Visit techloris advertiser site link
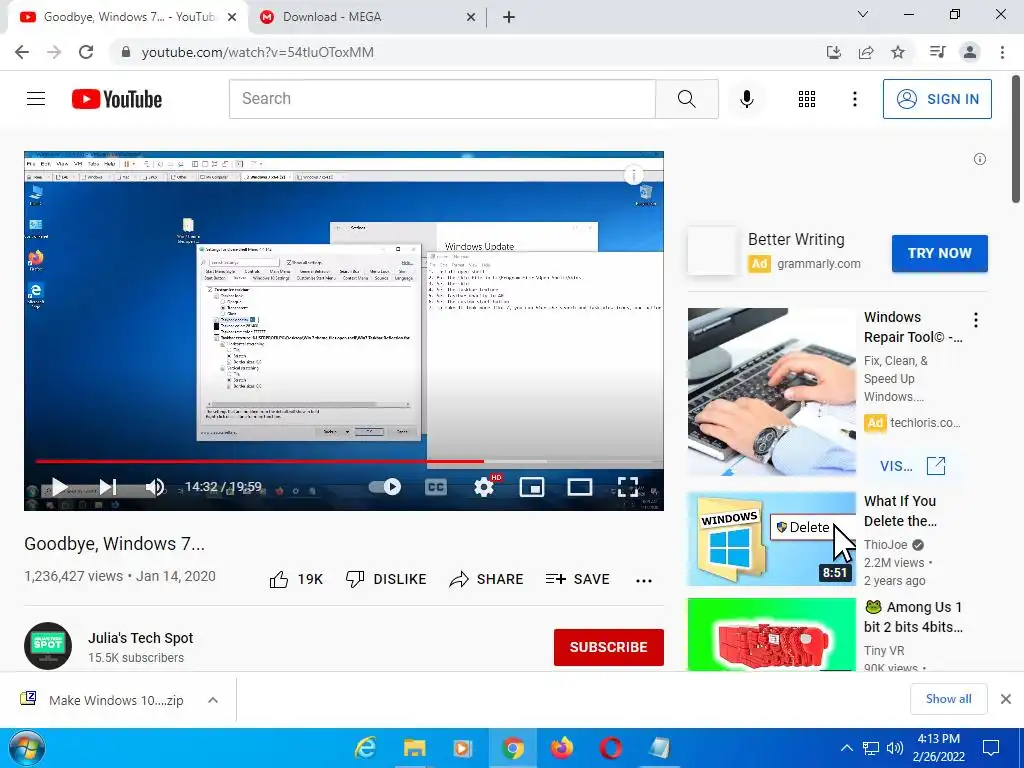Image resolution: width=1024 pixels, height=768 pixels. 912,466
